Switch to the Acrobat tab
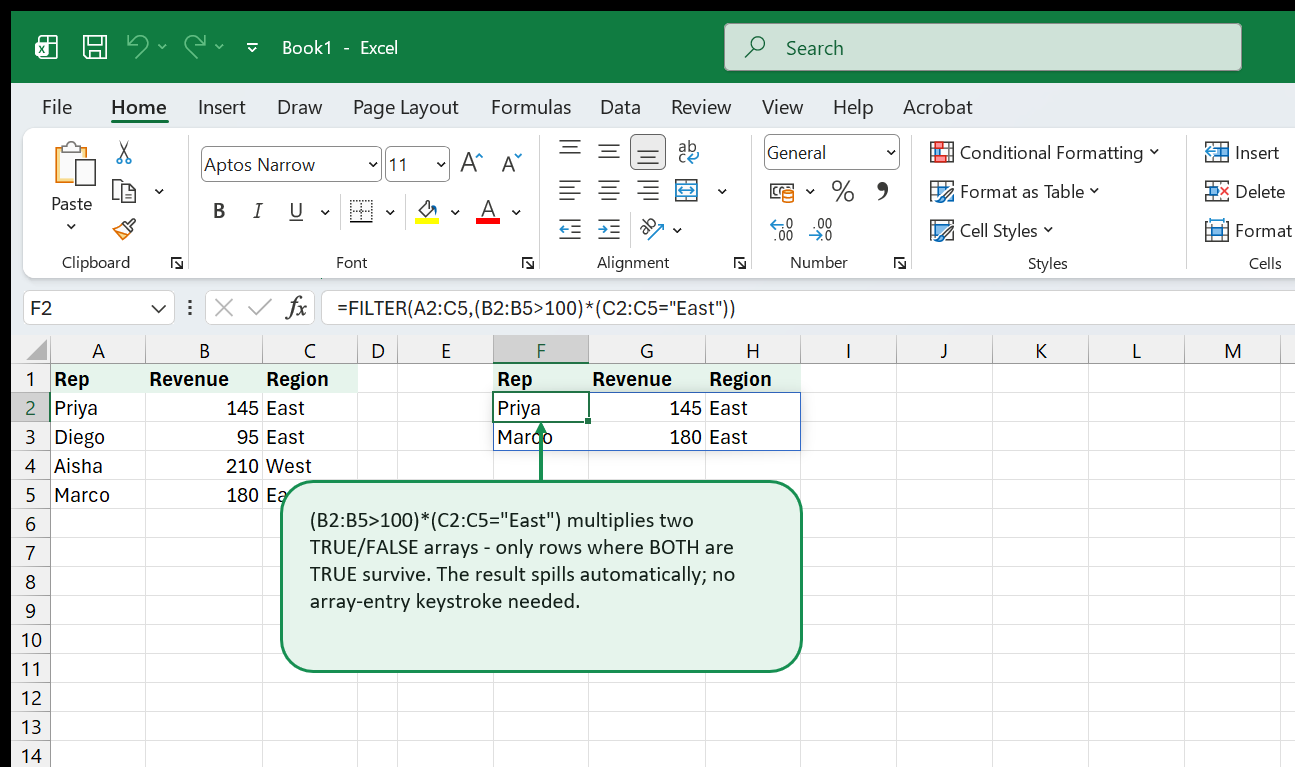The width and height of the screenshot is (1295, 767). tap(937, 107)
